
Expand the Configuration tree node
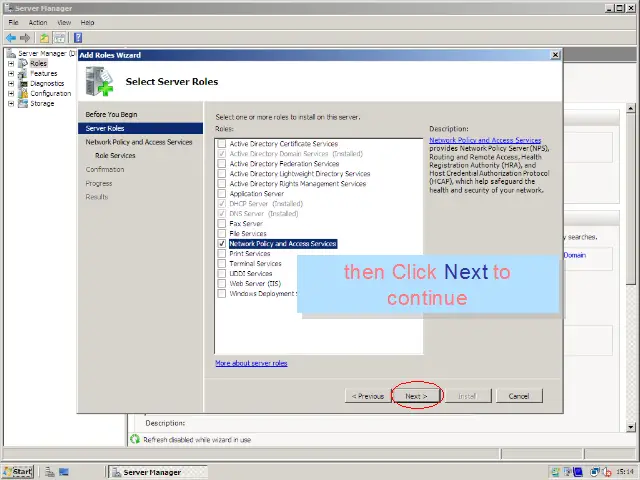click(11, 93)
